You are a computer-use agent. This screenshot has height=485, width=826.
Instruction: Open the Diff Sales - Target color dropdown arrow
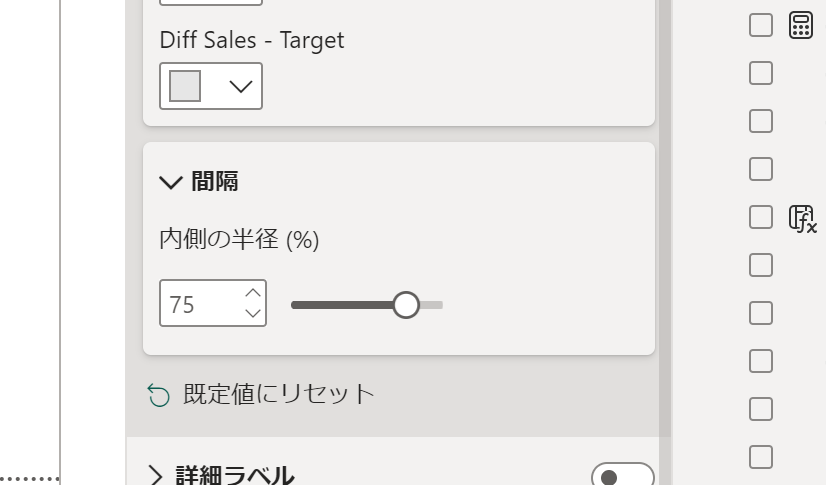coord(241,86)
